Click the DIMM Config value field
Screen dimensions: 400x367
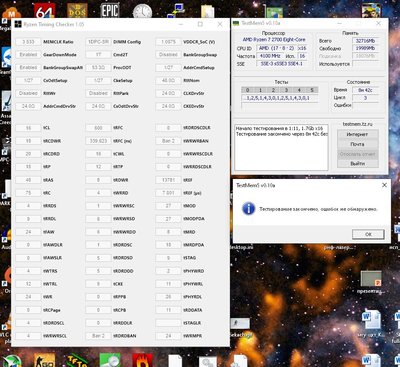[98, 42]
